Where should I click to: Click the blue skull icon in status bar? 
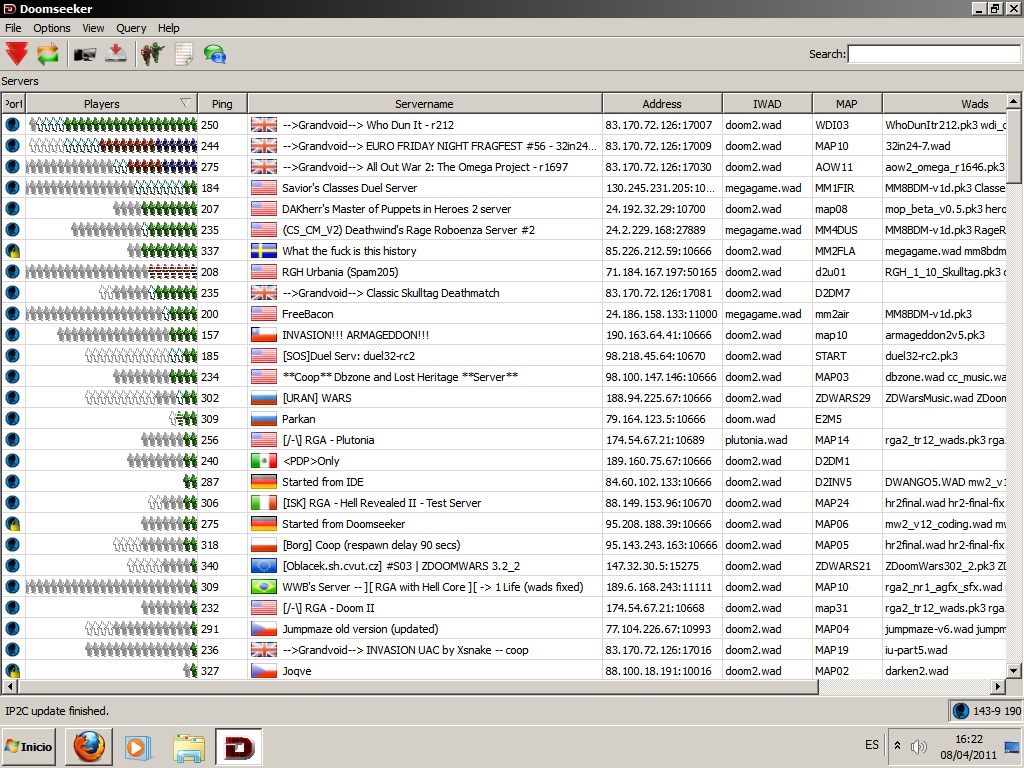(x=961, y=711)
